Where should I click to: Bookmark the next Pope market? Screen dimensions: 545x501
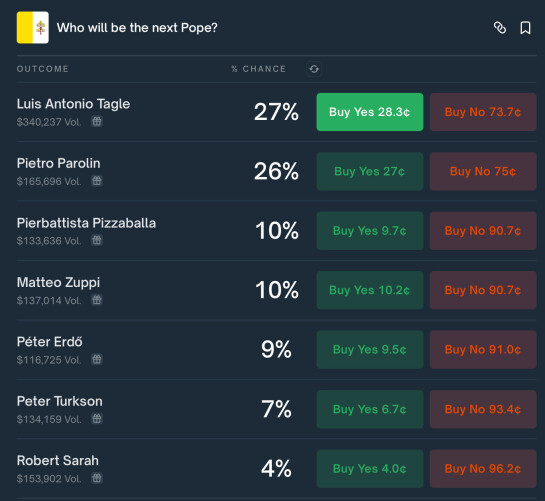pos(525,28)
